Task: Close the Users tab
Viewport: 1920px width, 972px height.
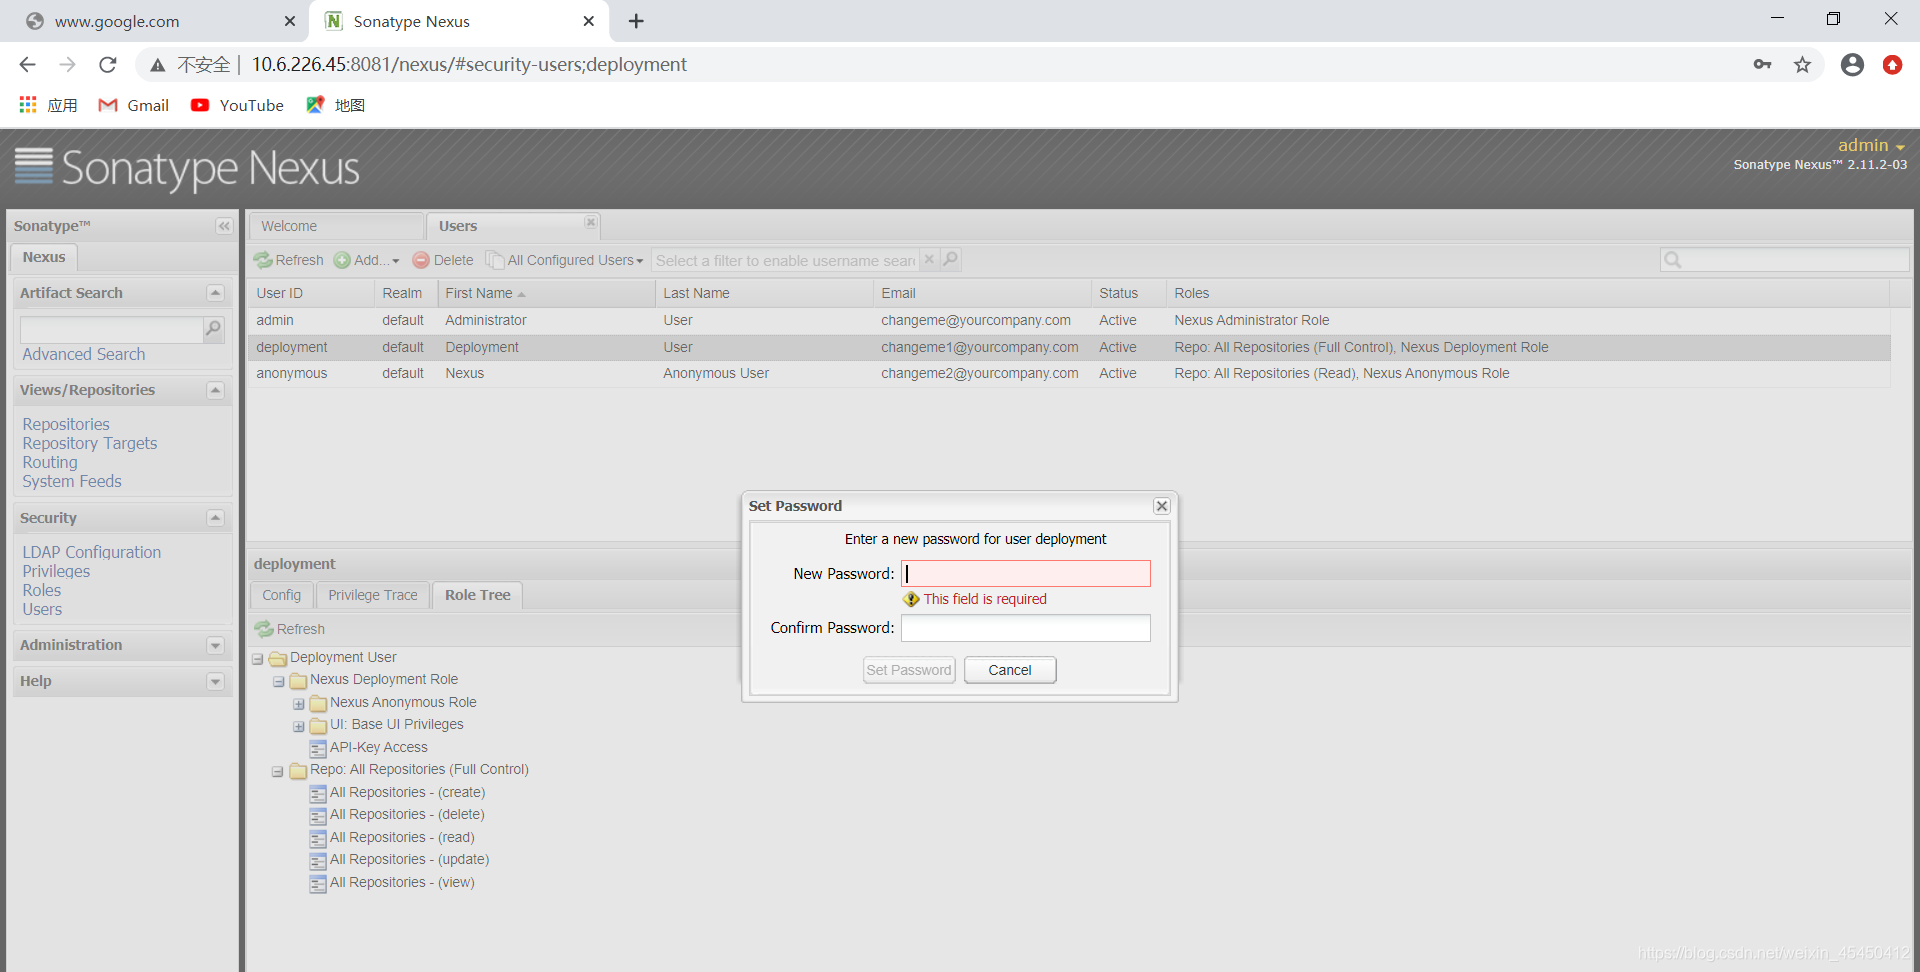Action: coord(590,222)
